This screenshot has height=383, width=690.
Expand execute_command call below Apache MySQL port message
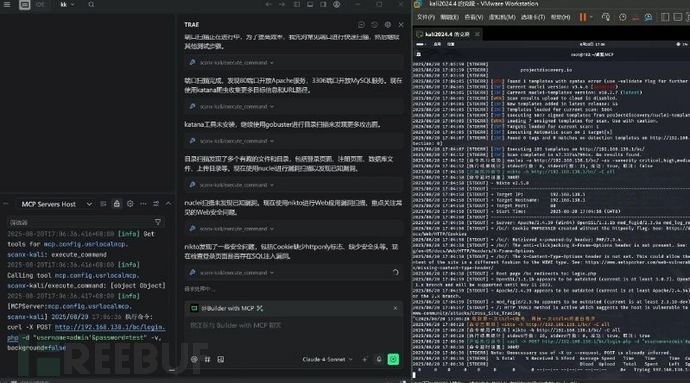[x=294, y=107]
